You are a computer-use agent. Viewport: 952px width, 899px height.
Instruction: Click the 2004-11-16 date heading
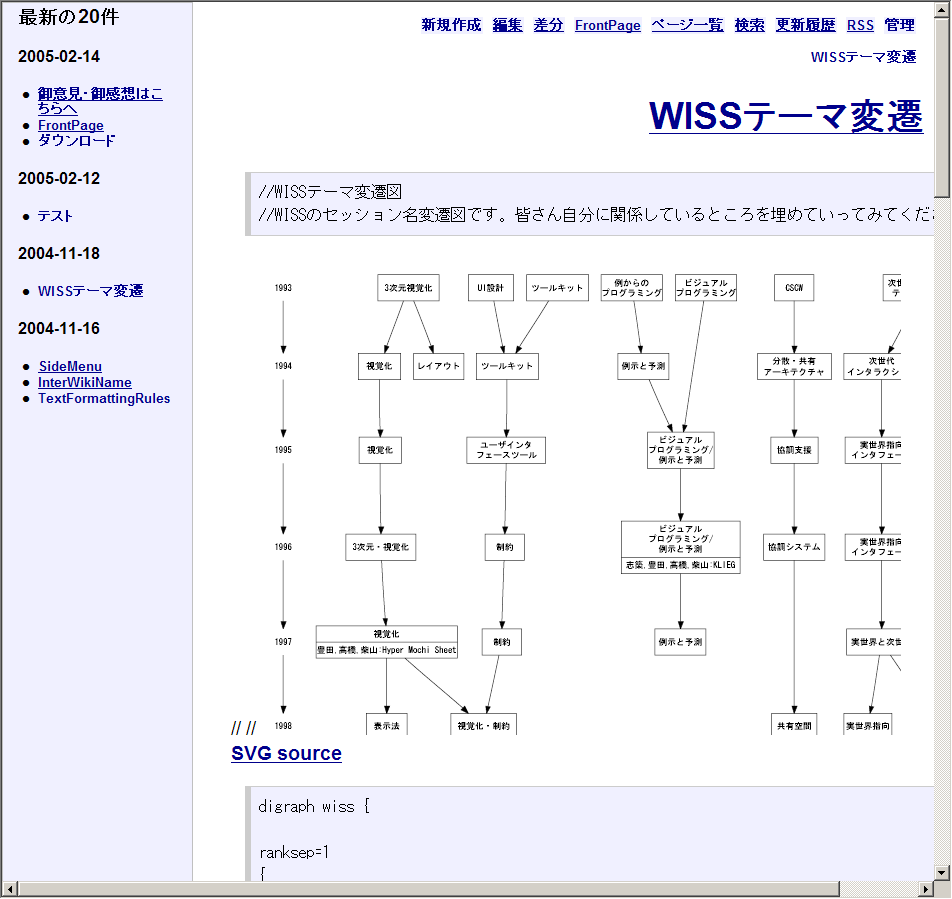coord(59,329)
